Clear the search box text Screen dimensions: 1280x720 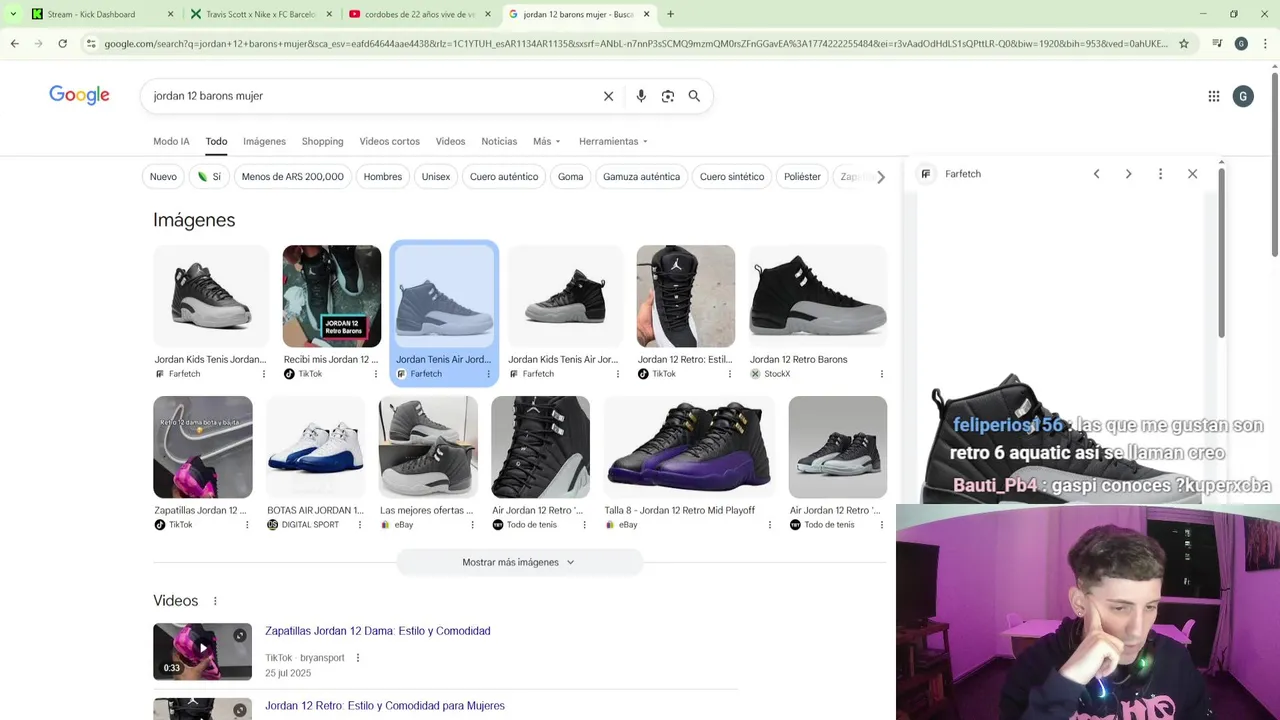608,96
